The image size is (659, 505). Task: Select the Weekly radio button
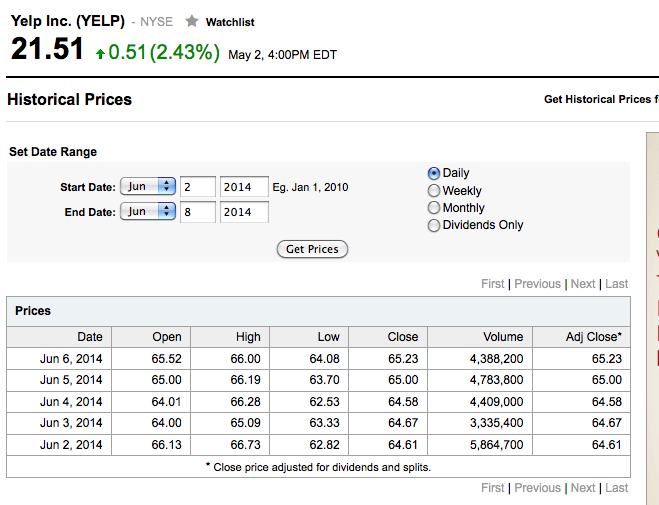tap(433, 191)
